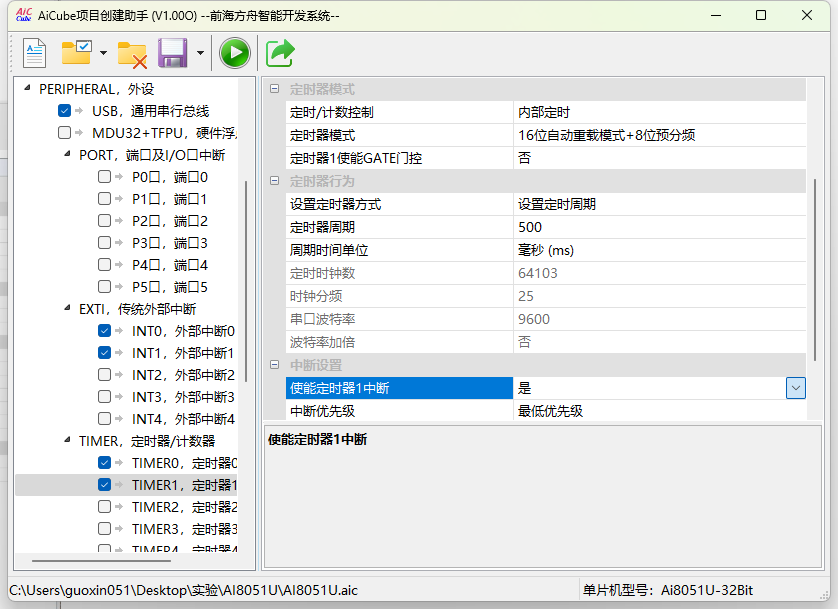This screenshot has width=838, height=609.
Task: Collapse the TIMER tree node
Action: pyautogui.click(x=67, y=440)
